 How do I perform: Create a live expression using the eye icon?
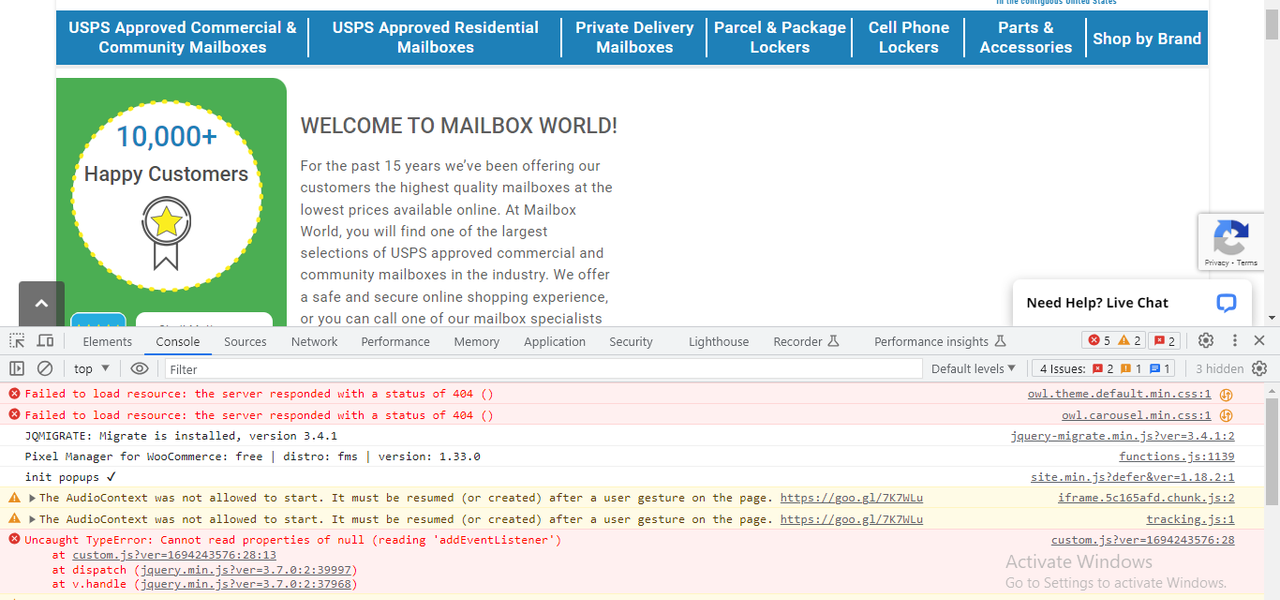coord(139,369)
